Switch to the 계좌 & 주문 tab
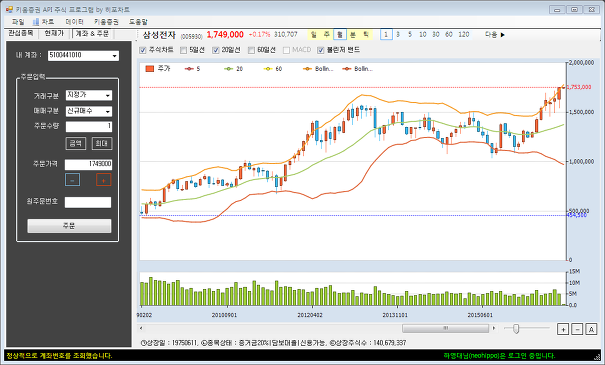The image size is (605, 365). [x=92, y=34]
